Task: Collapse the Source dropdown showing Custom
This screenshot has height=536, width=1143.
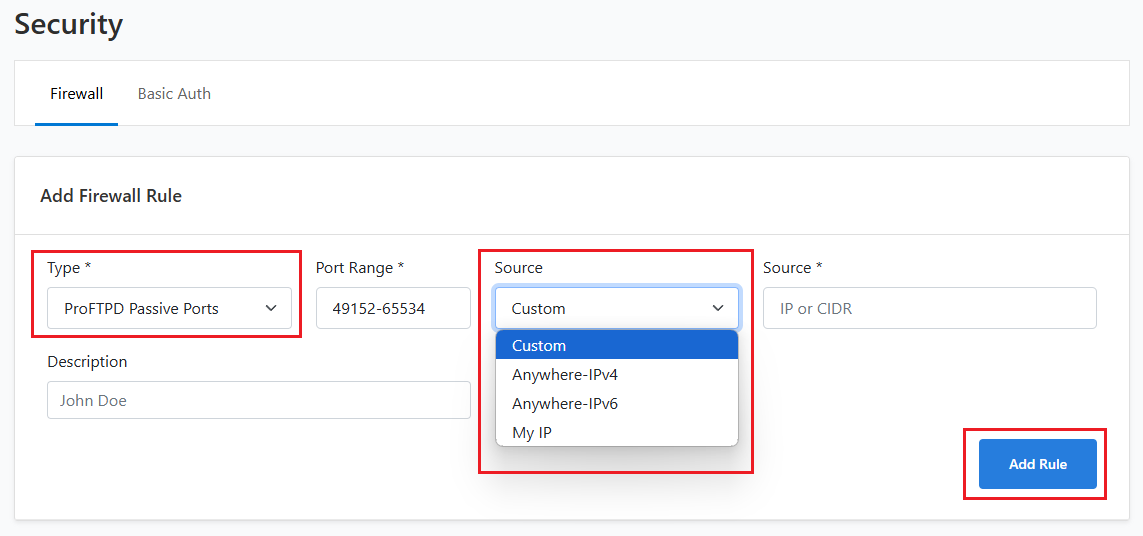Action: pos(617,308)
